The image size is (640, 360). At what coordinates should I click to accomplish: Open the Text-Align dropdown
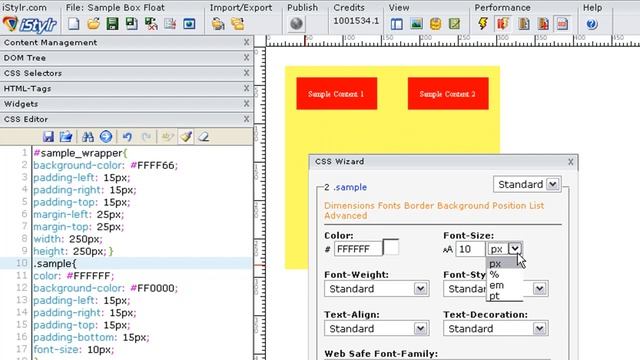coord(377,329)
